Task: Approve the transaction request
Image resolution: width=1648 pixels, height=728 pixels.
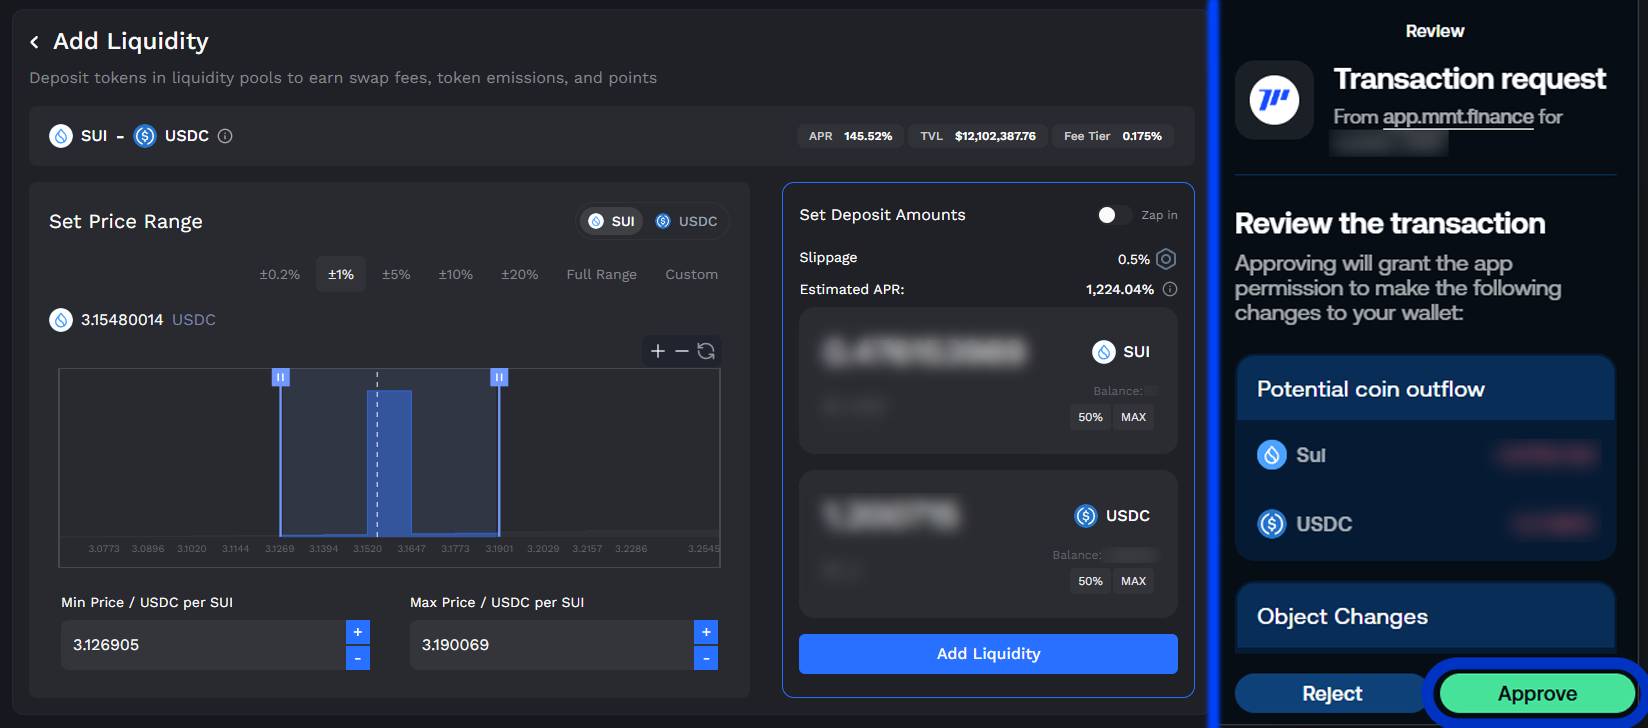Action: pyautogui.click(x=1536, y=693)
